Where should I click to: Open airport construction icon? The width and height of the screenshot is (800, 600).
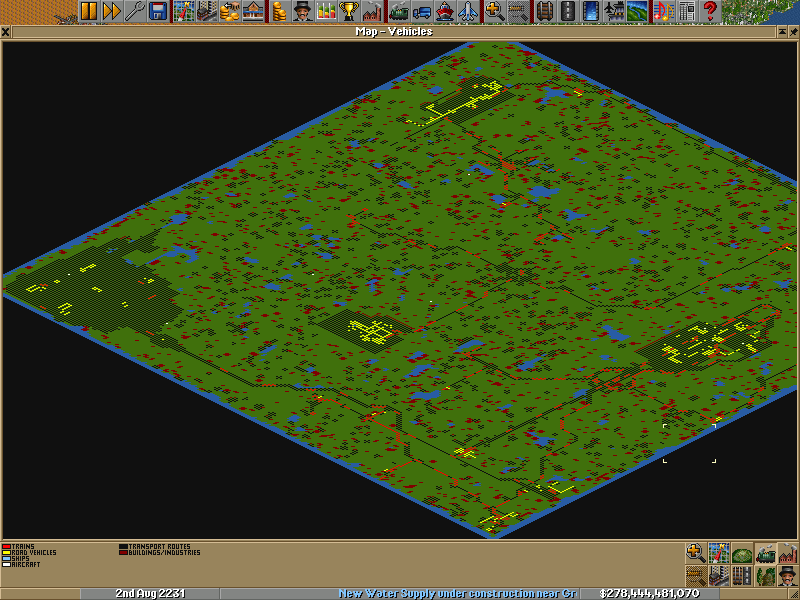pos(613,11)
